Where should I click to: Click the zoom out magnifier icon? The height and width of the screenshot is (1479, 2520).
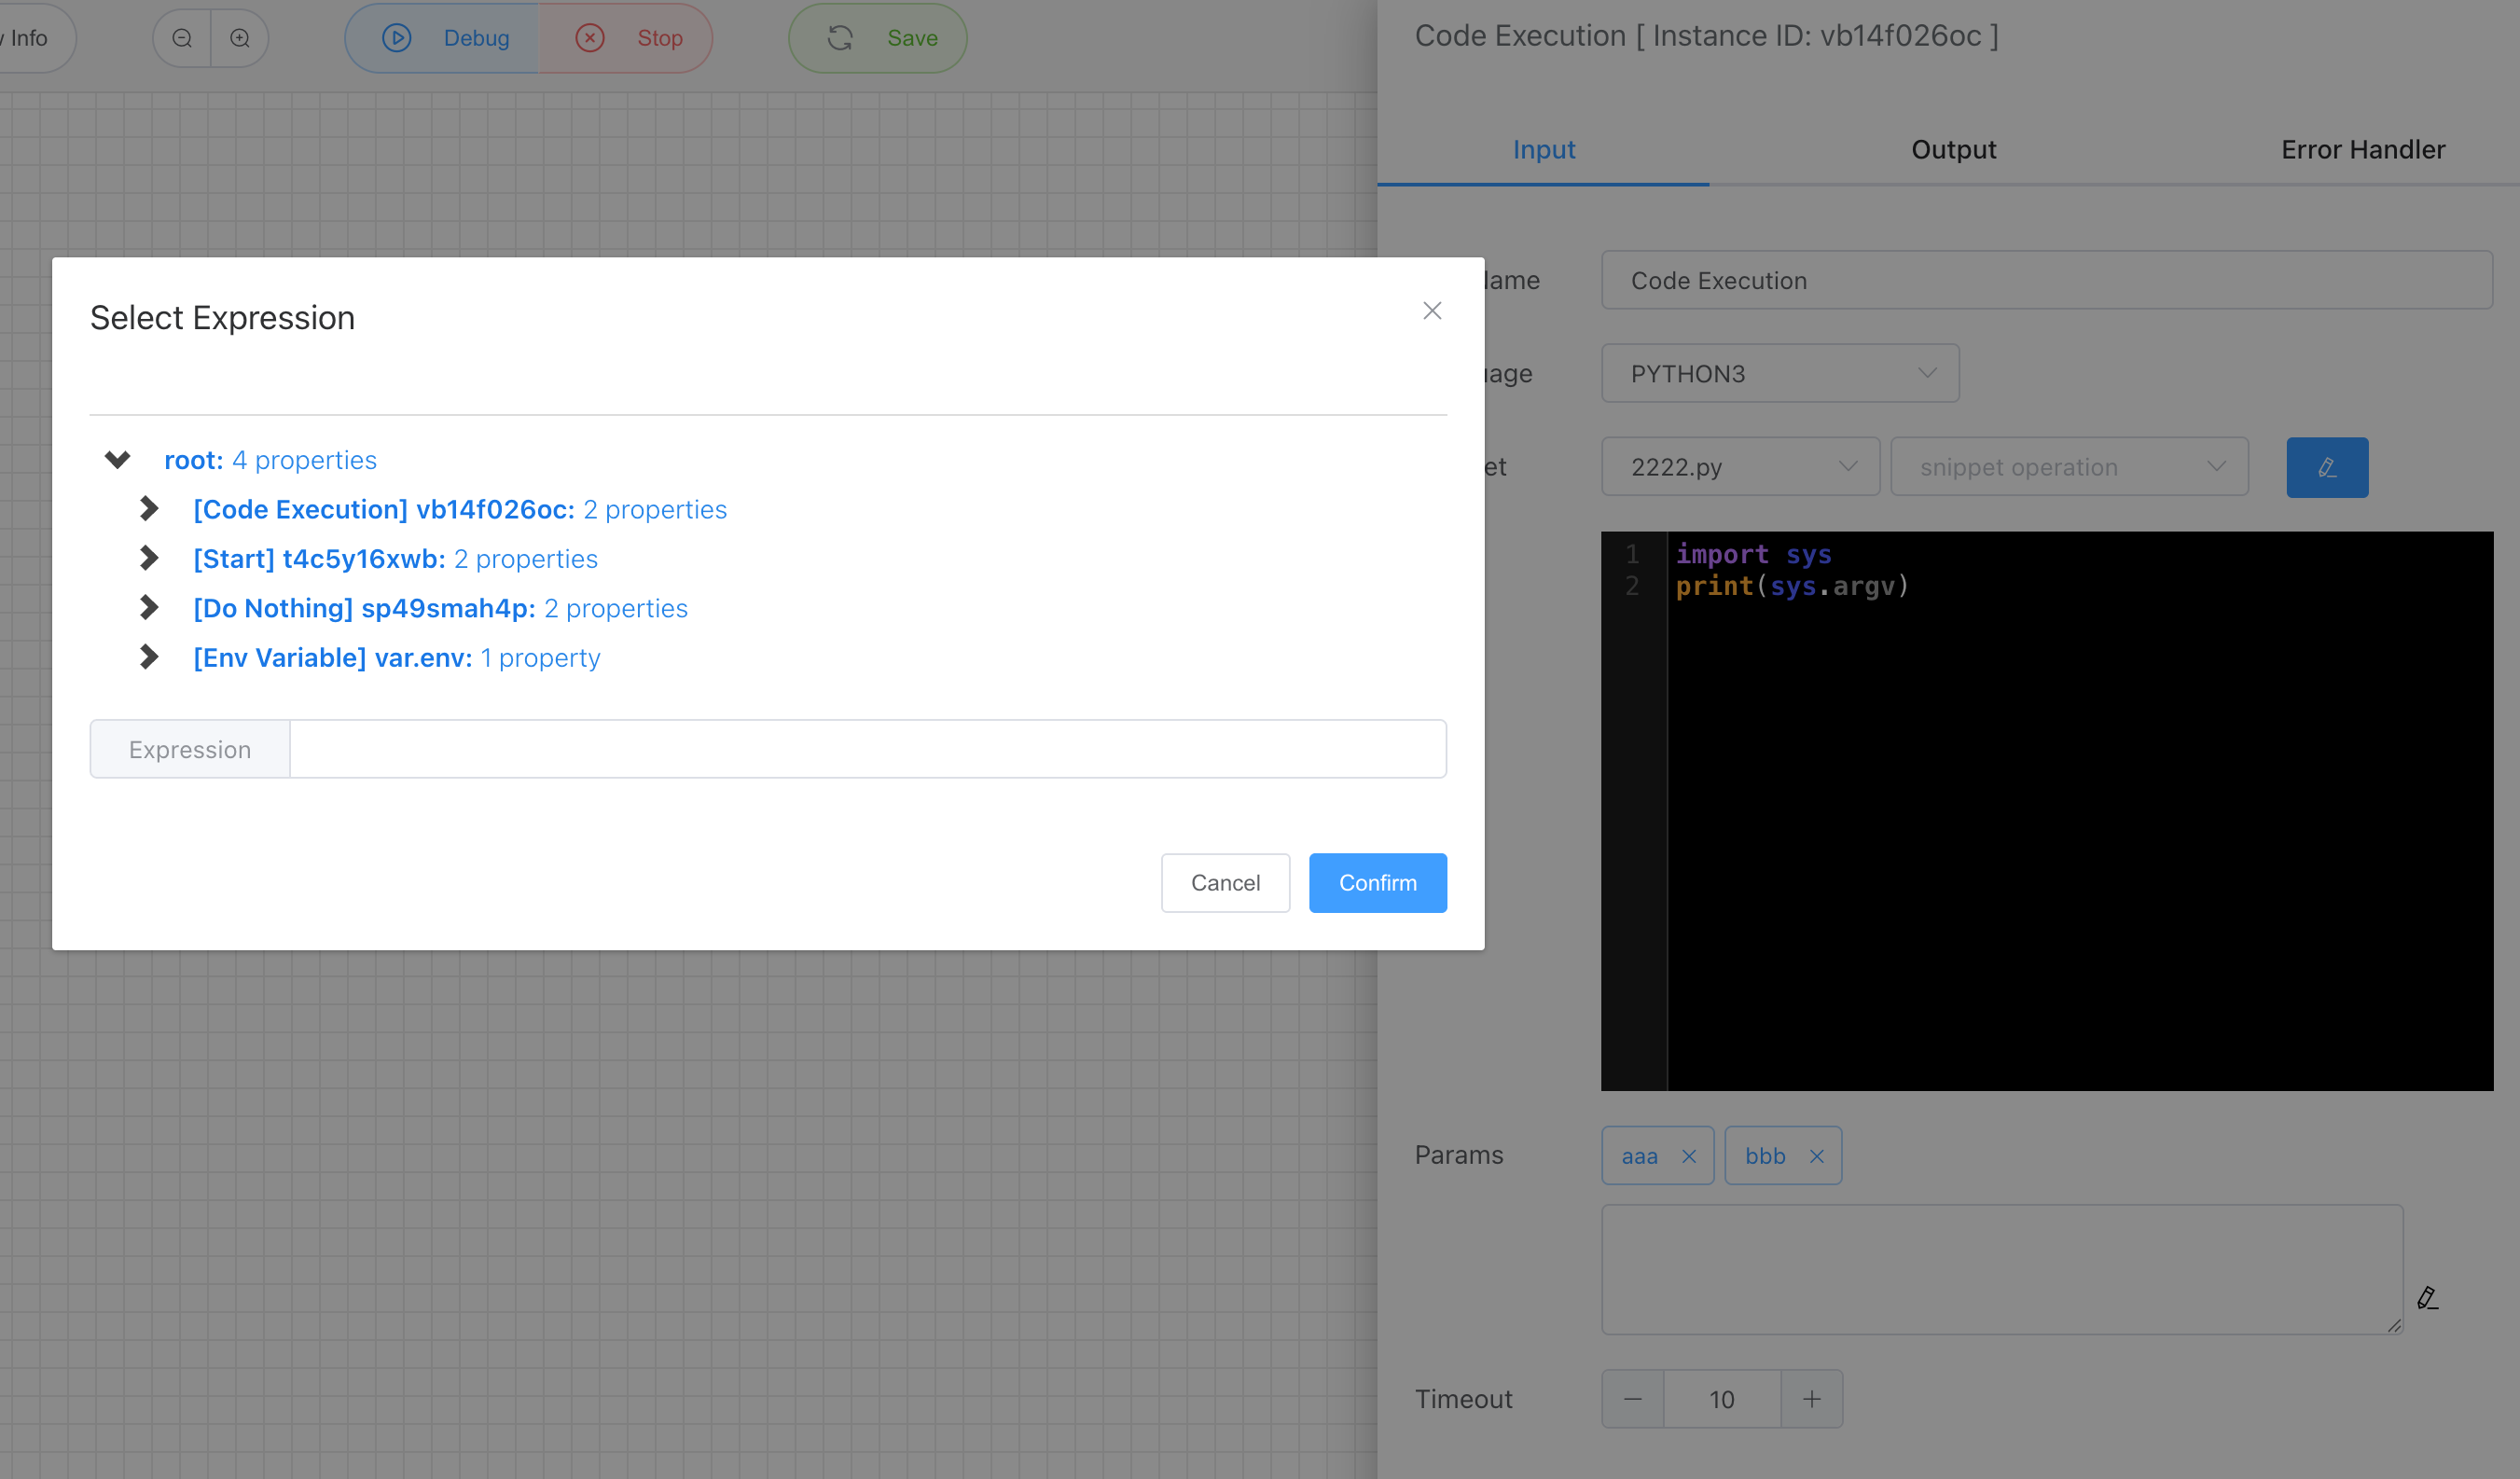click(182, 38)
